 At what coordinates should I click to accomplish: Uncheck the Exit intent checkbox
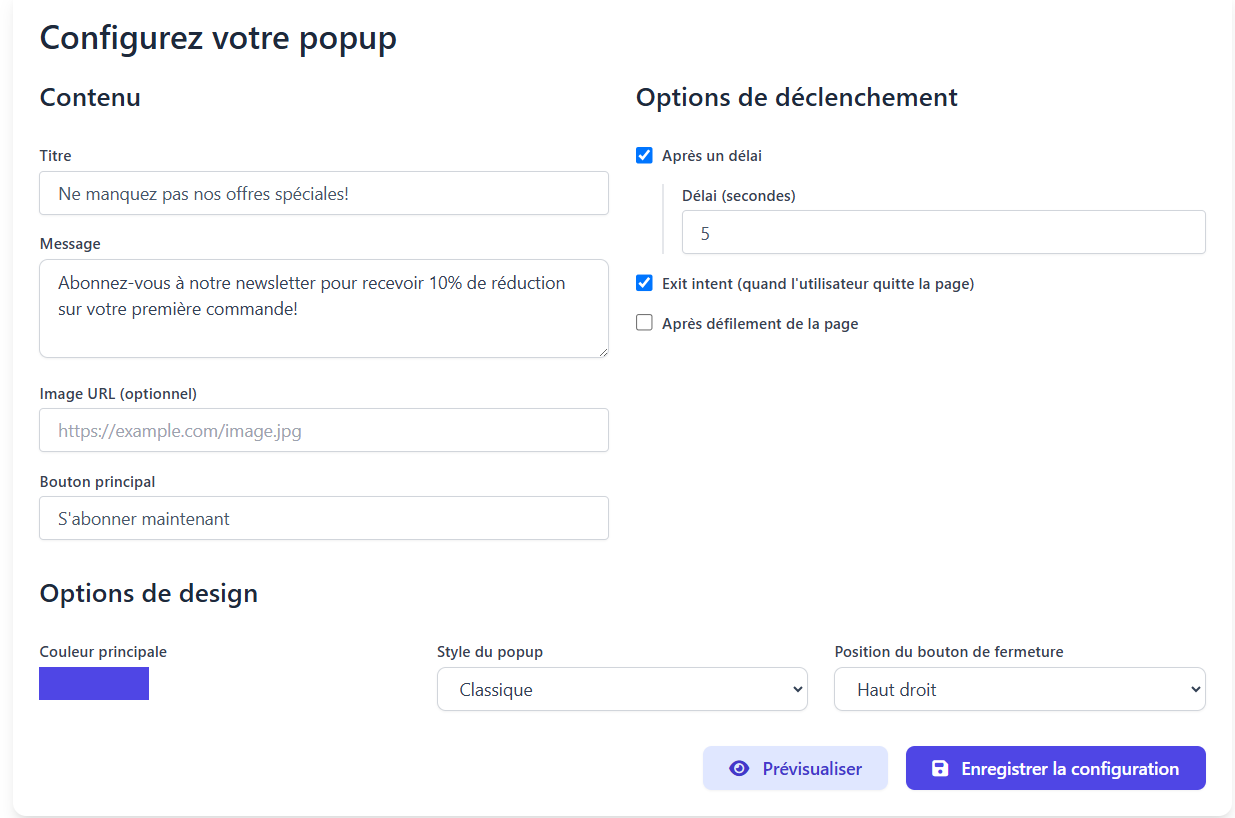pyautogui.click(x=645, y=284)
